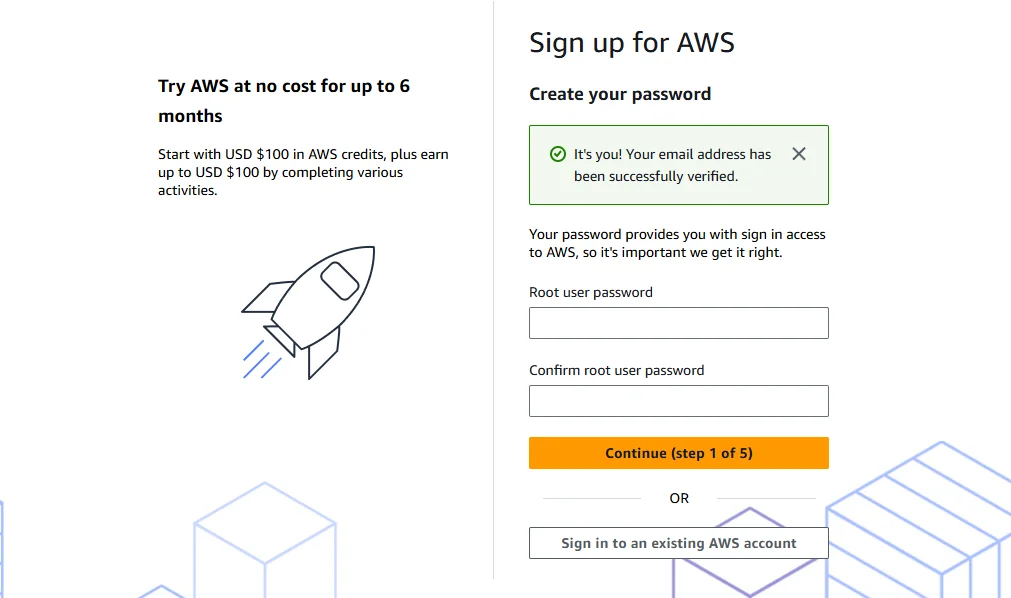Screen dimensions: 1011x598
Task: Click the Root user password label
Action: [x=591, y=292]
